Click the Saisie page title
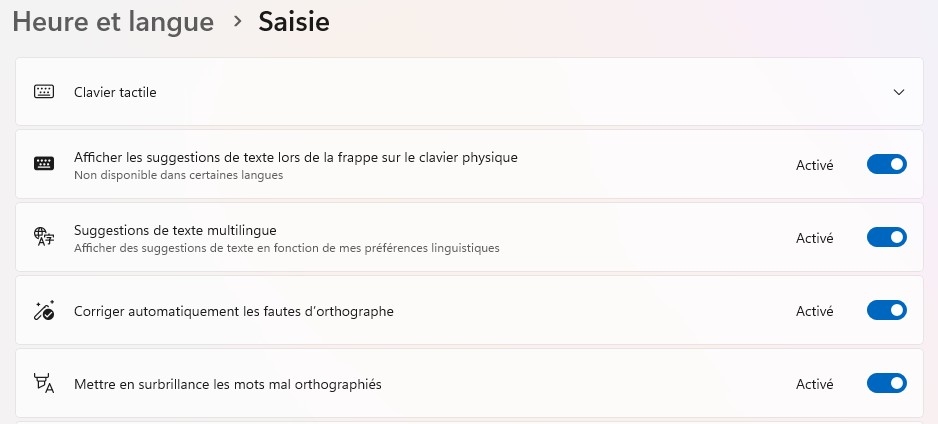Viewport: 938px width, 424px height. click(294, 21)
